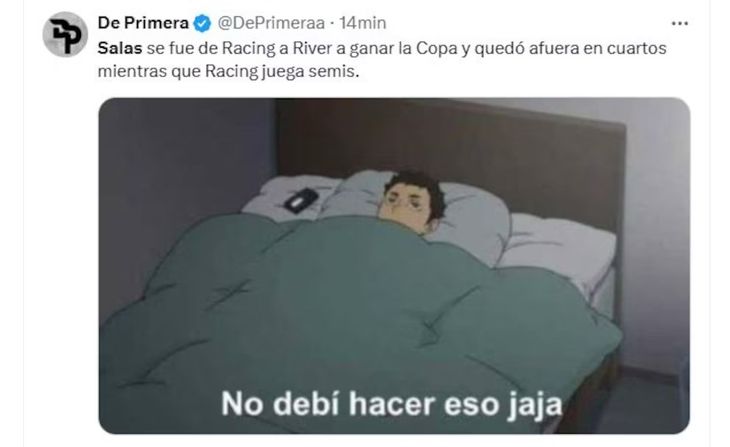
Task: Open the three-dots more options menu
Action: [x=680, y=23]
